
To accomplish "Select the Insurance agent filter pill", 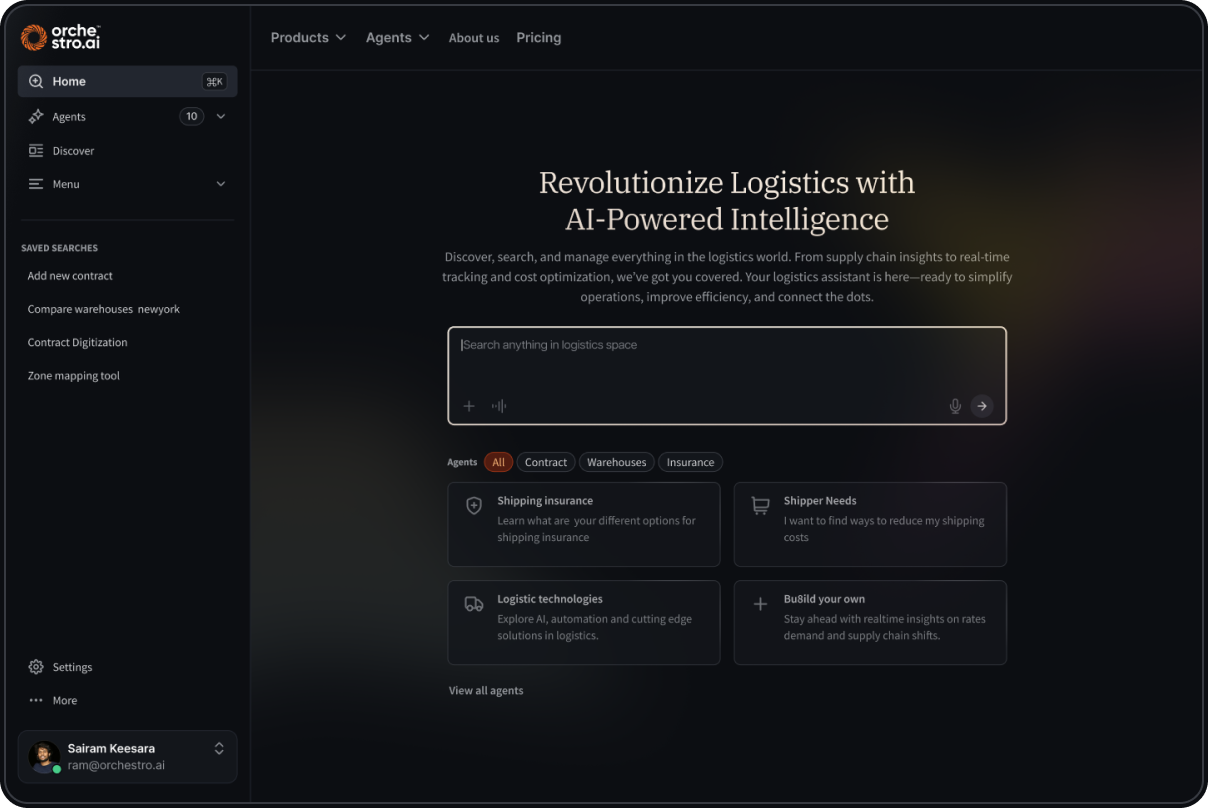I will coord(690,461).
